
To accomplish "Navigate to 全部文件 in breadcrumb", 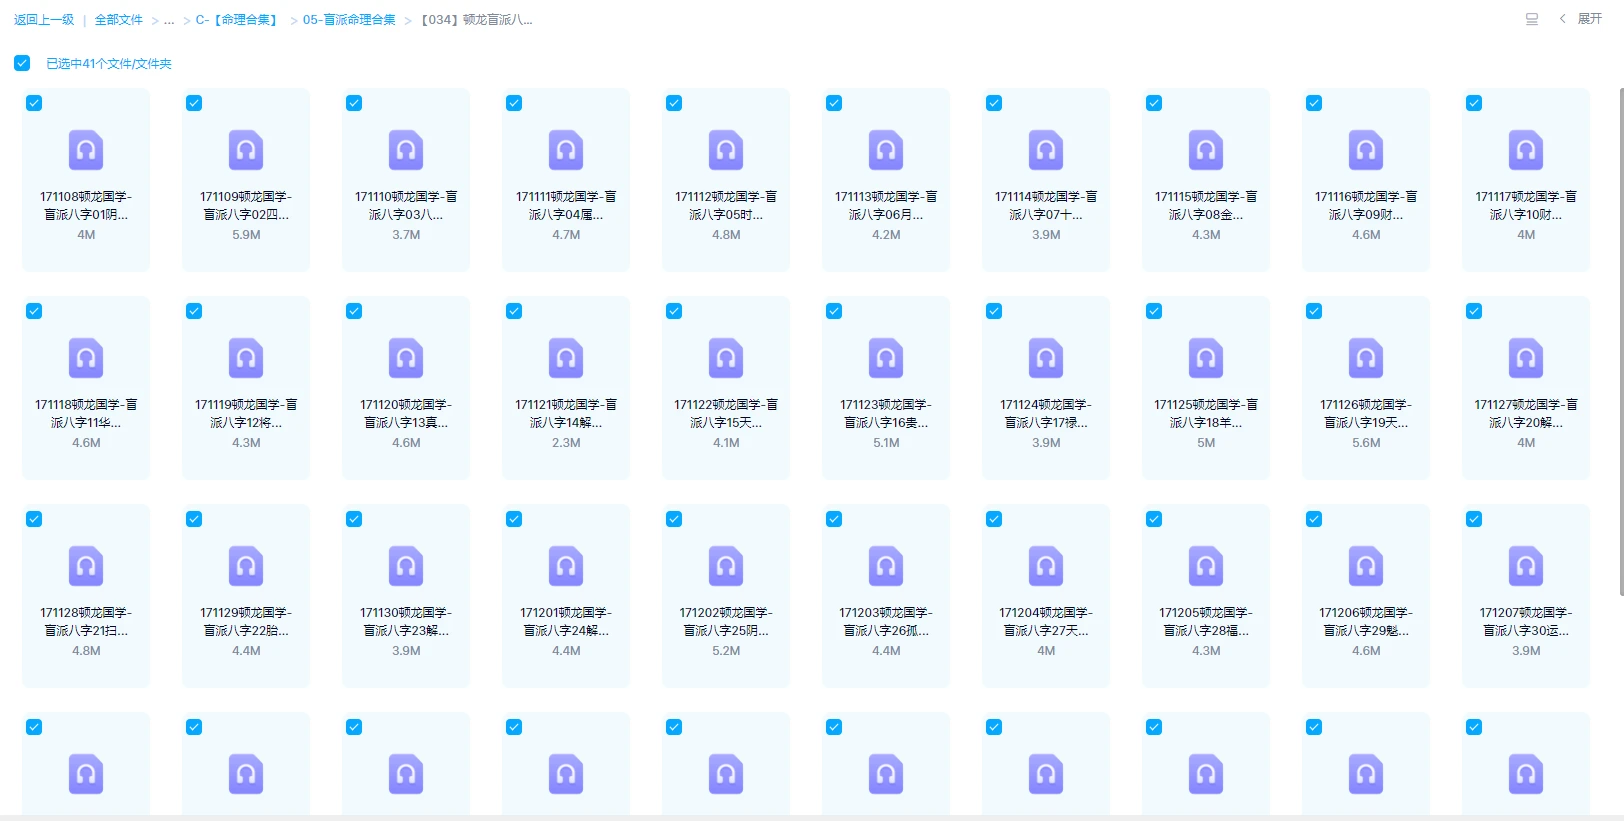I will coord(119,20).
